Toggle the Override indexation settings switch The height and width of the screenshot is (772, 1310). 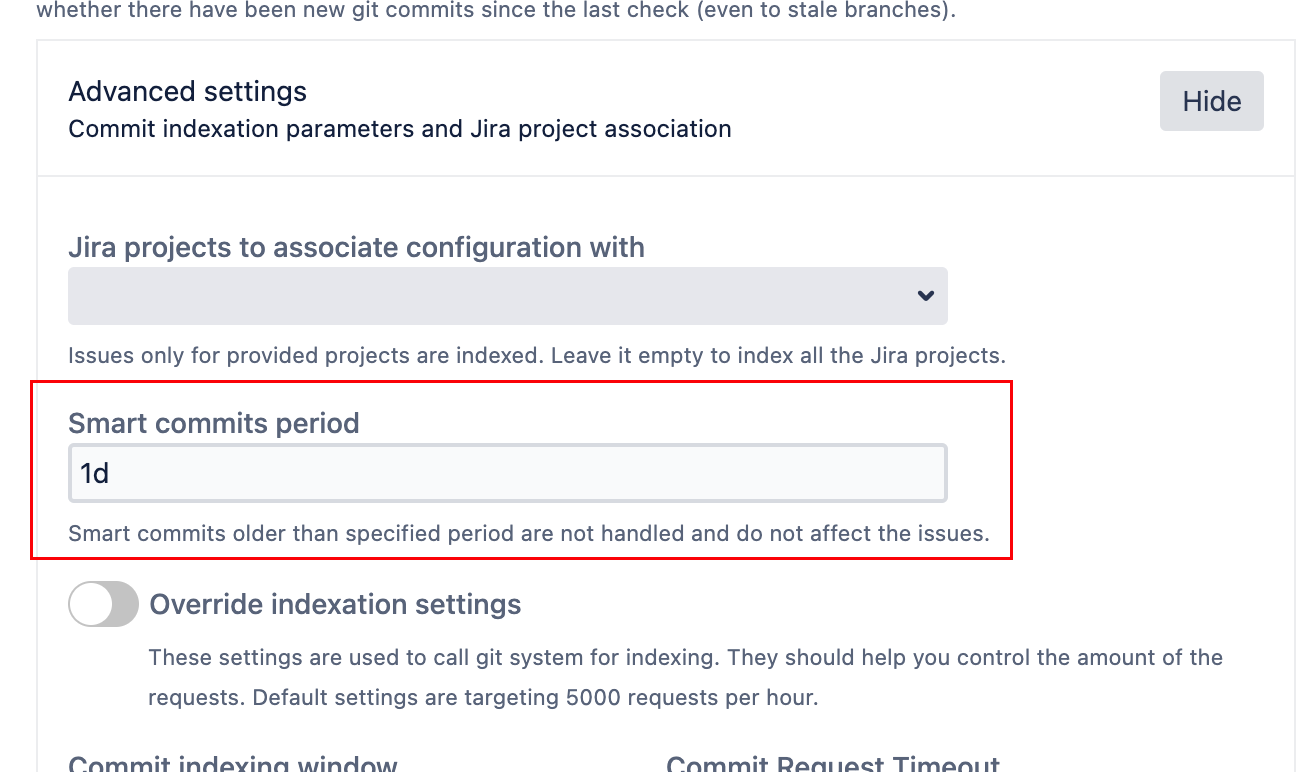click(103, 604)
